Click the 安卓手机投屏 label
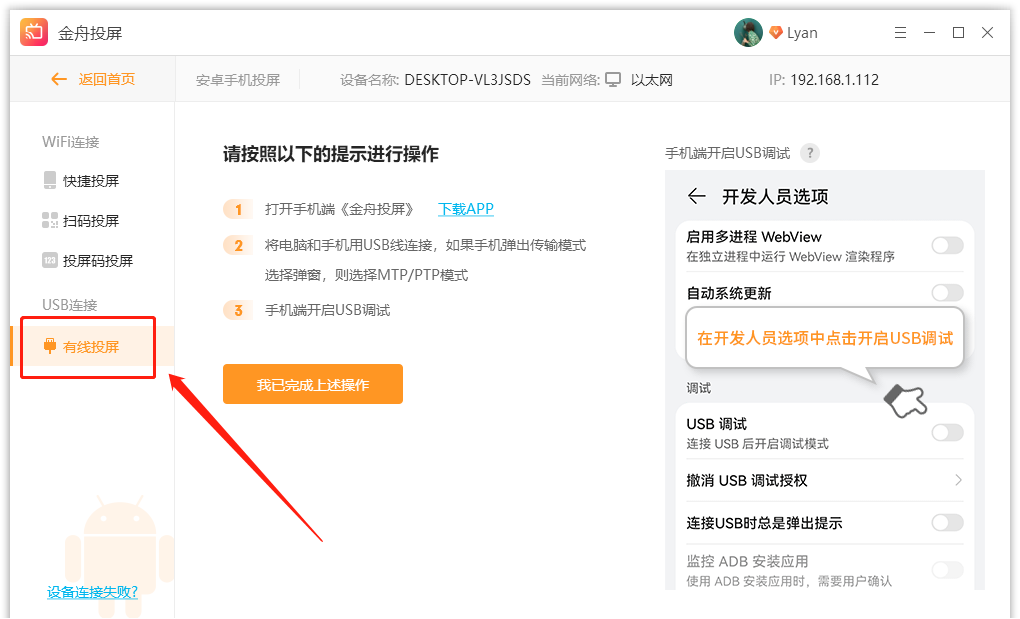 [x=238, y=80]
